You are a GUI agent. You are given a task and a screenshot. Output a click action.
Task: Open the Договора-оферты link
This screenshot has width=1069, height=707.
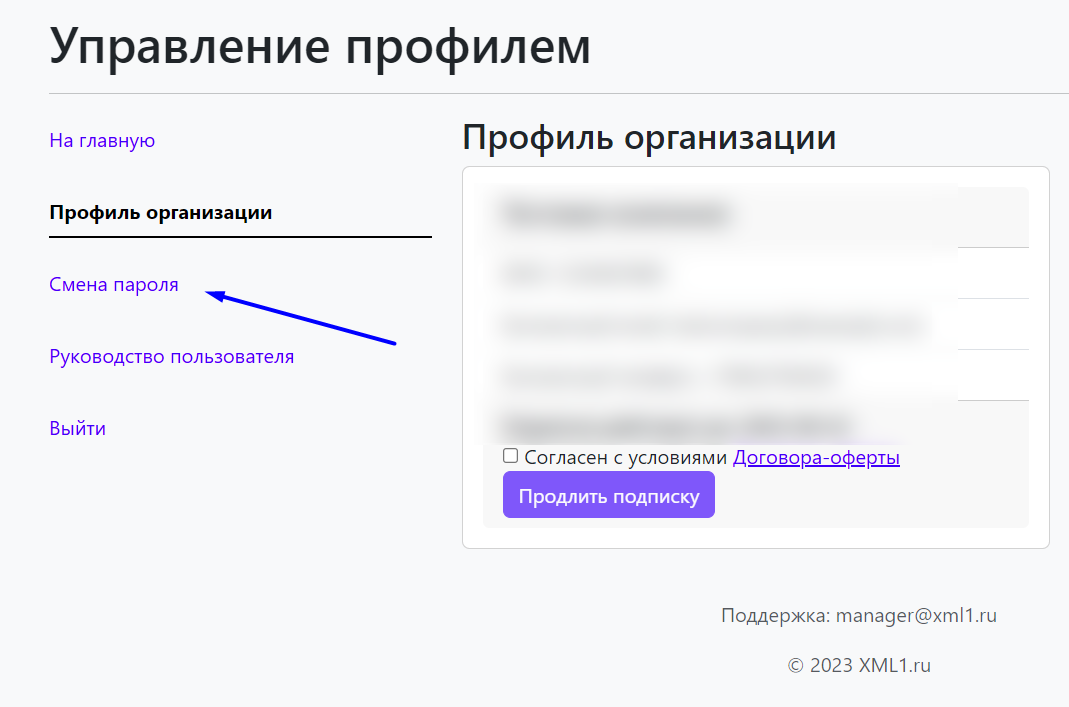tap(816, 458)
